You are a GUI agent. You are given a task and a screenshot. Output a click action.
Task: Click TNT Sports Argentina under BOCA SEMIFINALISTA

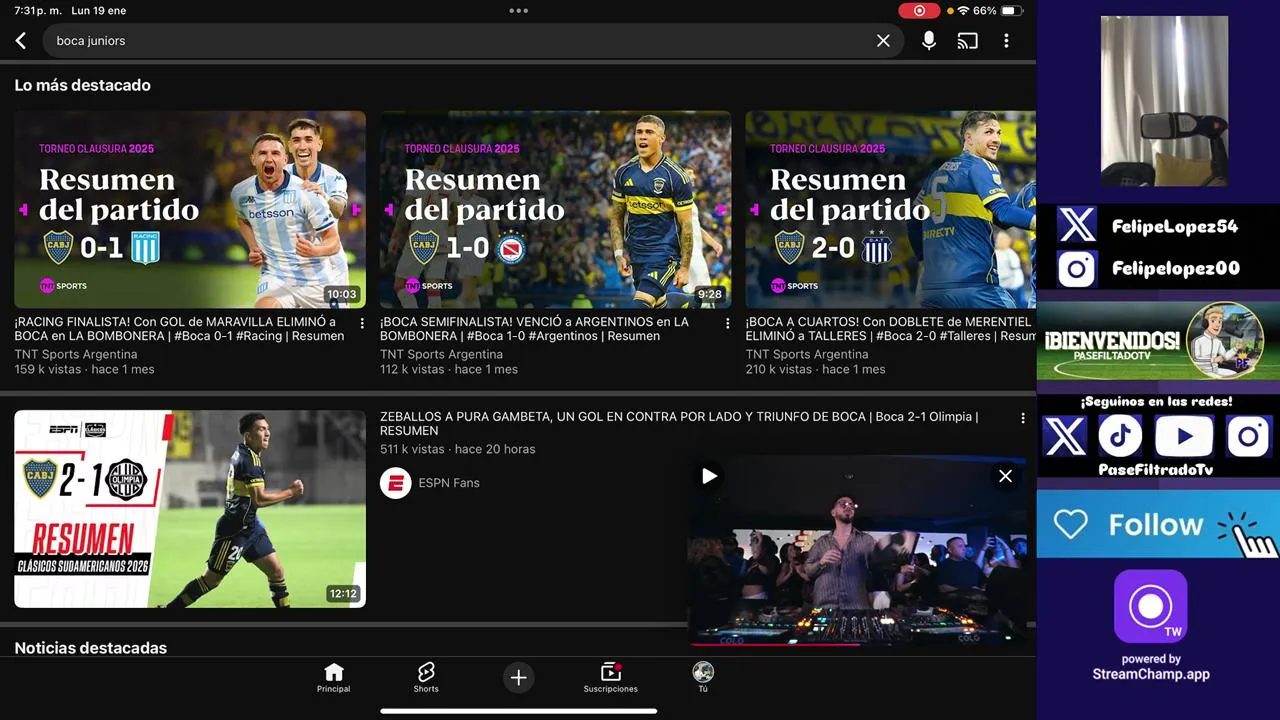[441, 354]
